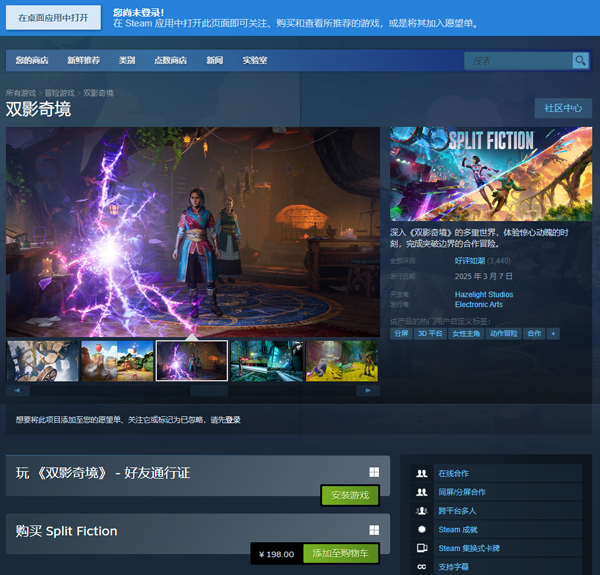Image resolution: width=600 pixels, height=575 pixels.
Task: Click the search magnifier icon
Action: point(580,60)
